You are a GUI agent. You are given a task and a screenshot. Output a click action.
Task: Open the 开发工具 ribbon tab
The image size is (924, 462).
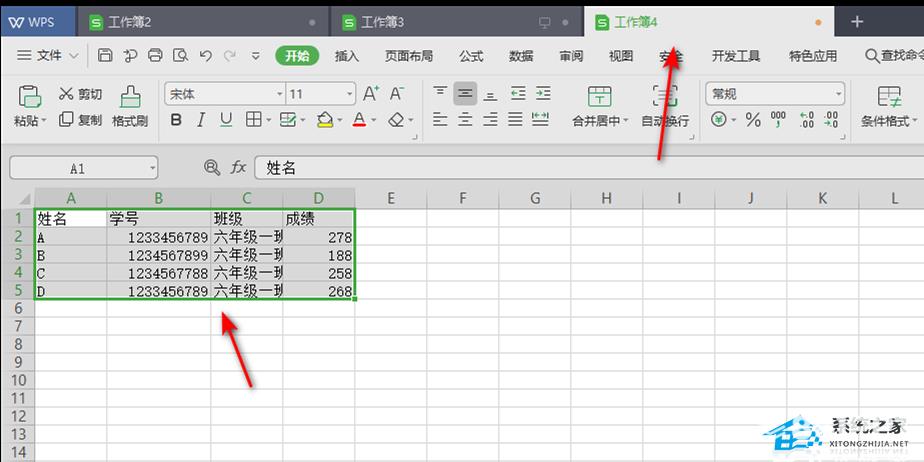(x=736, y=56)
